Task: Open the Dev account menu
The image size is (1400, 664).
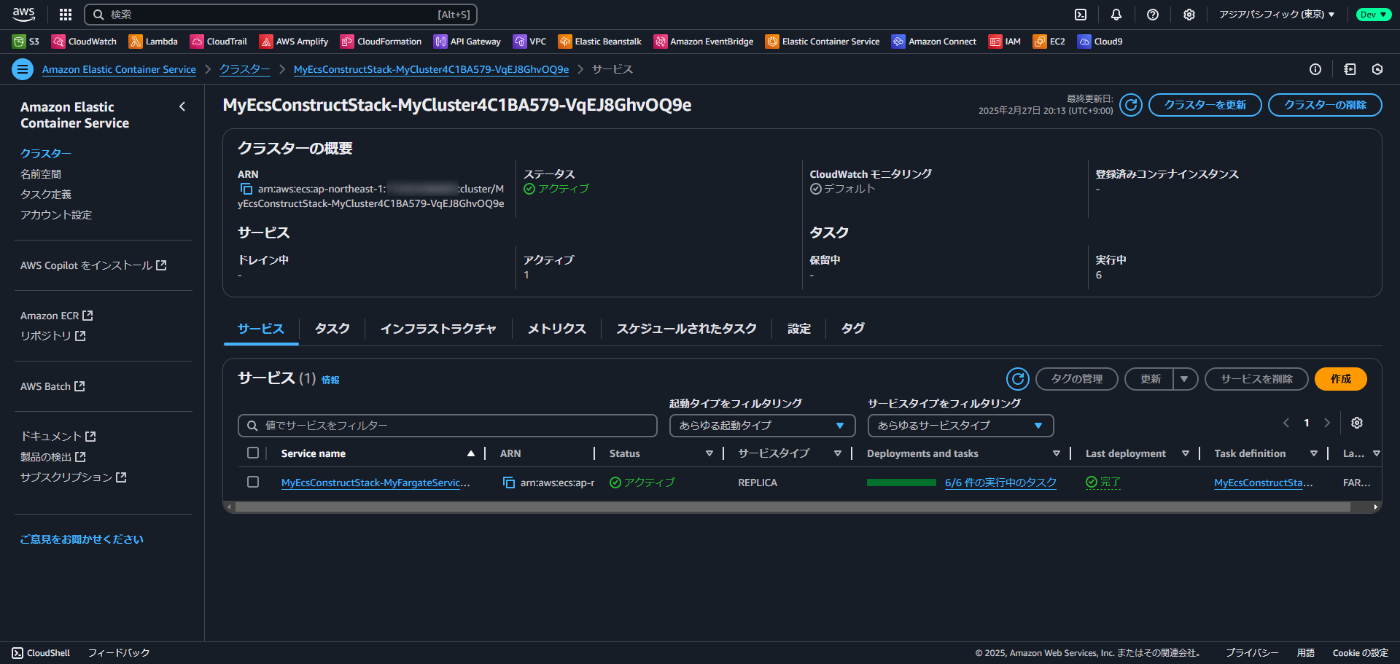Action: [1372, 14]
